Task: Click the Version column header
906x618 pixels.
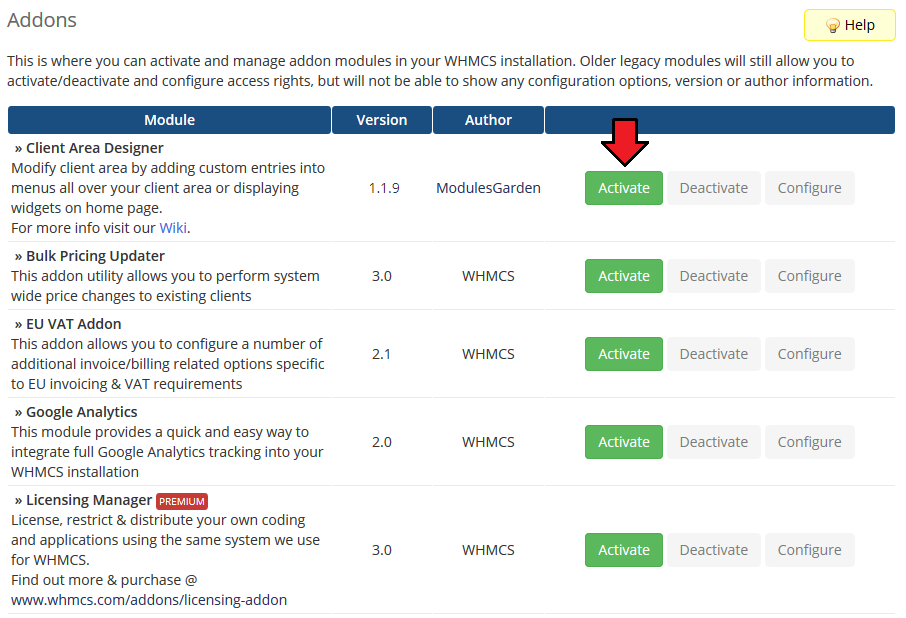Action: coord(381,120)
